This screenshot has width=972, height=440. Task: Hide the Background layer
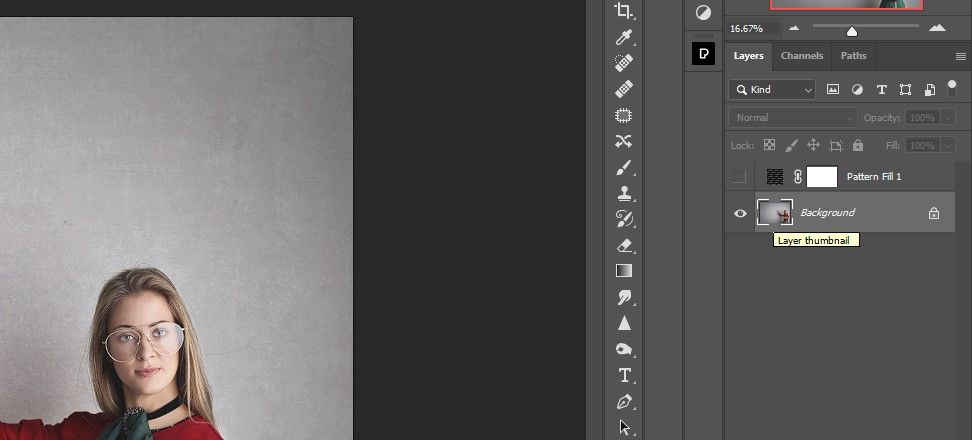click(740, 213)
